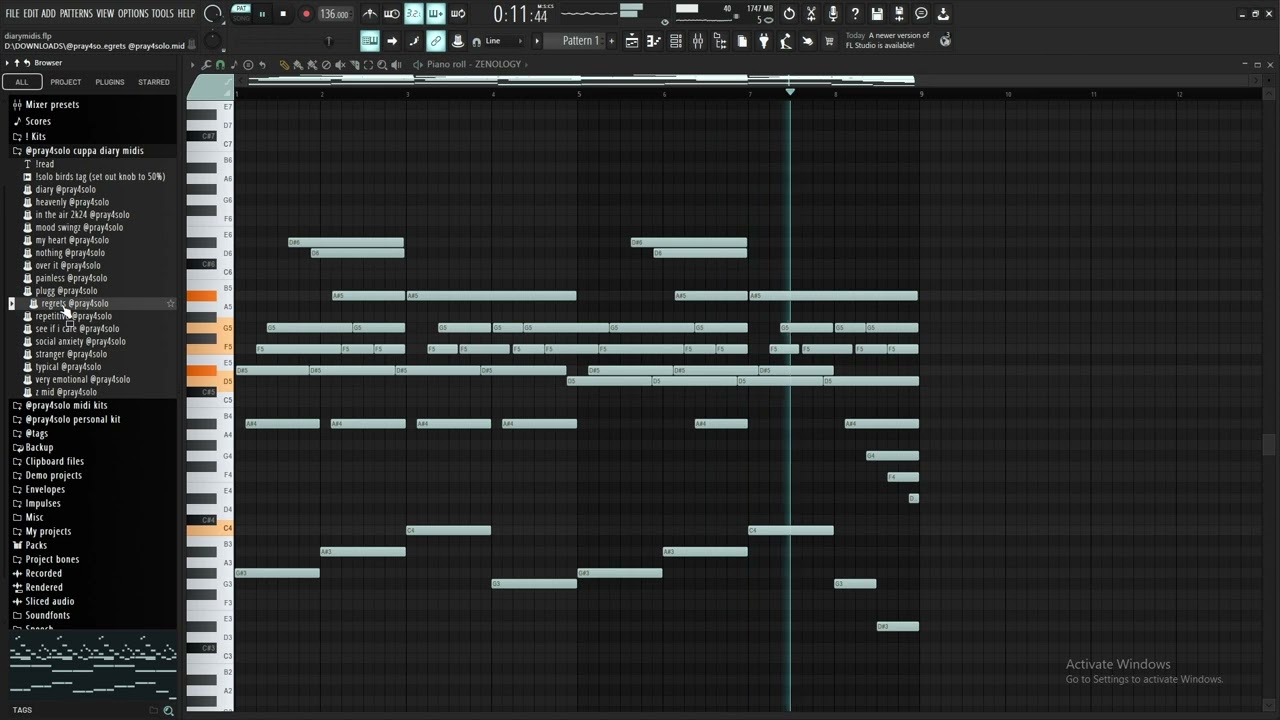
Task: Toggle wait for input before recording
Action: tap(391, 14)
